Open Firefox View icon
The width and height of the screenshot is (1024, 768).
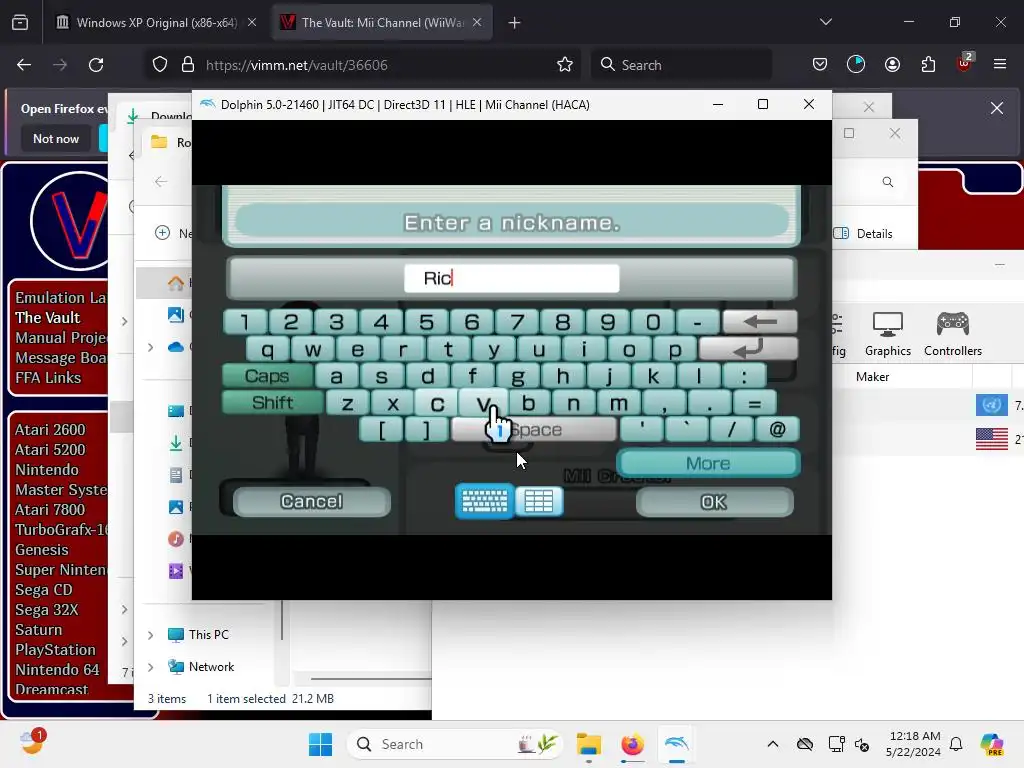tap(20, 23)
